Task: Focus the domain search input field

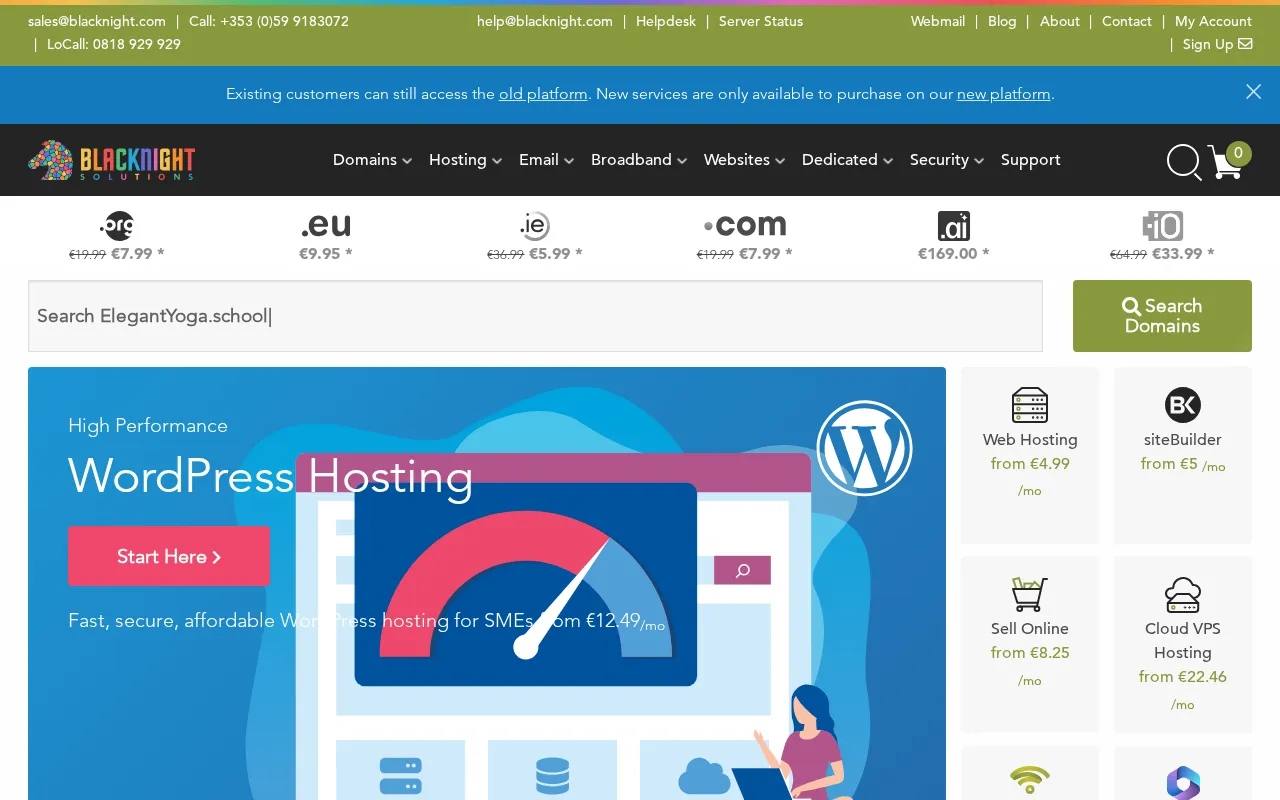Action: coord(535,316)
